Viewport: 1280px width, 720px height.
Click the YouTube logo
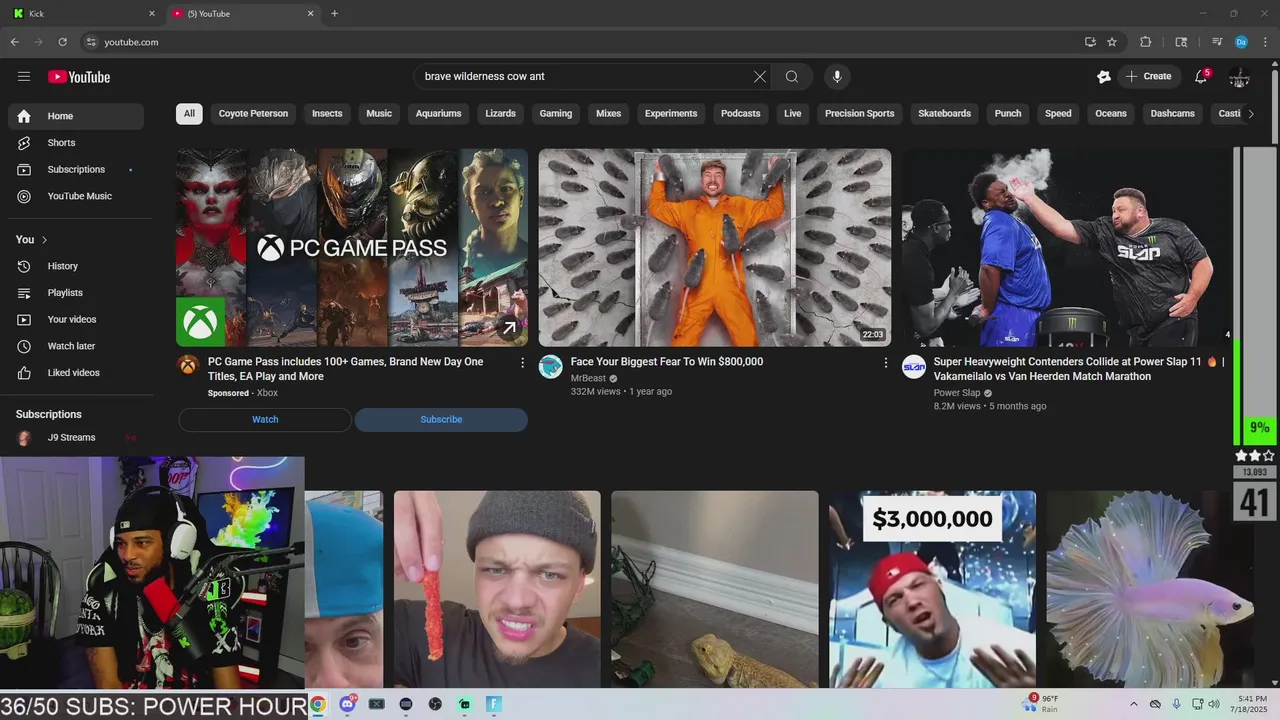click(79, 77)
